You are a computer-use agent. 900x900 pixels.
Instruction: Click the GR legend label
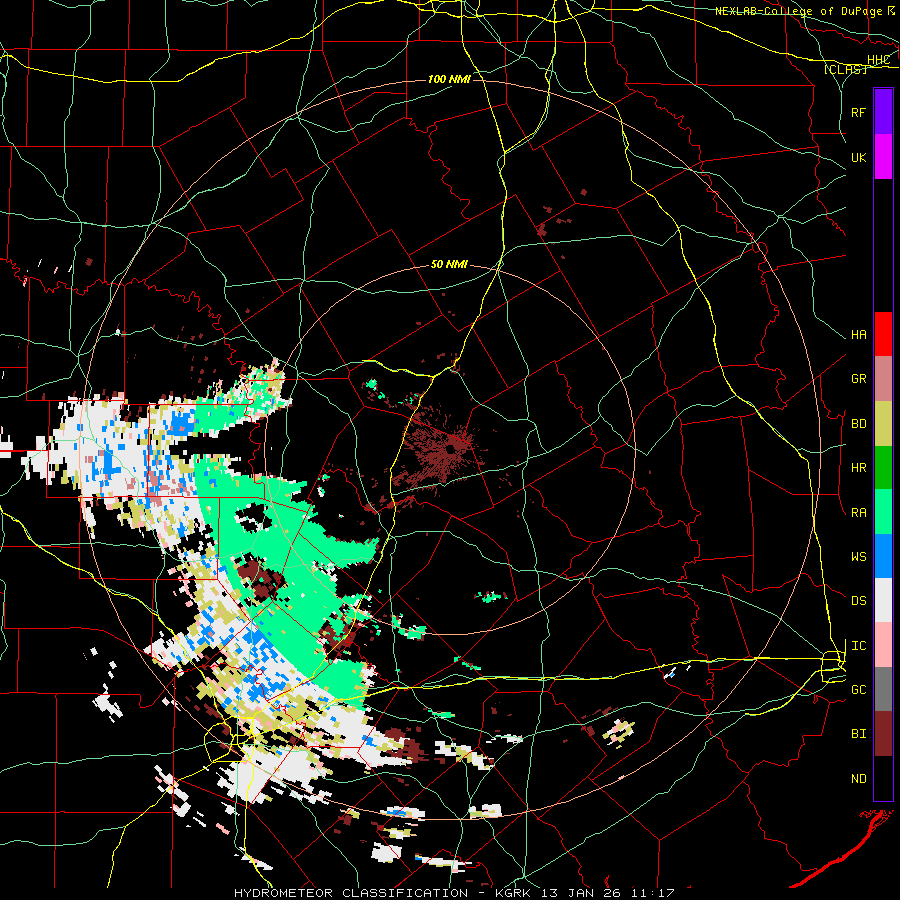click(858, 379)
